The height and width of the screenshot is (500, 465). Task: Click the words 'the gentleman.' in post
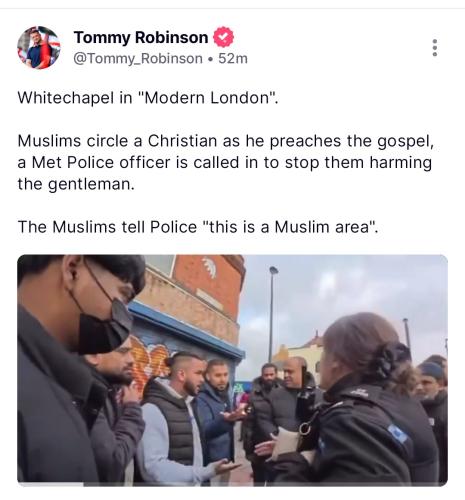pos(76,184)
